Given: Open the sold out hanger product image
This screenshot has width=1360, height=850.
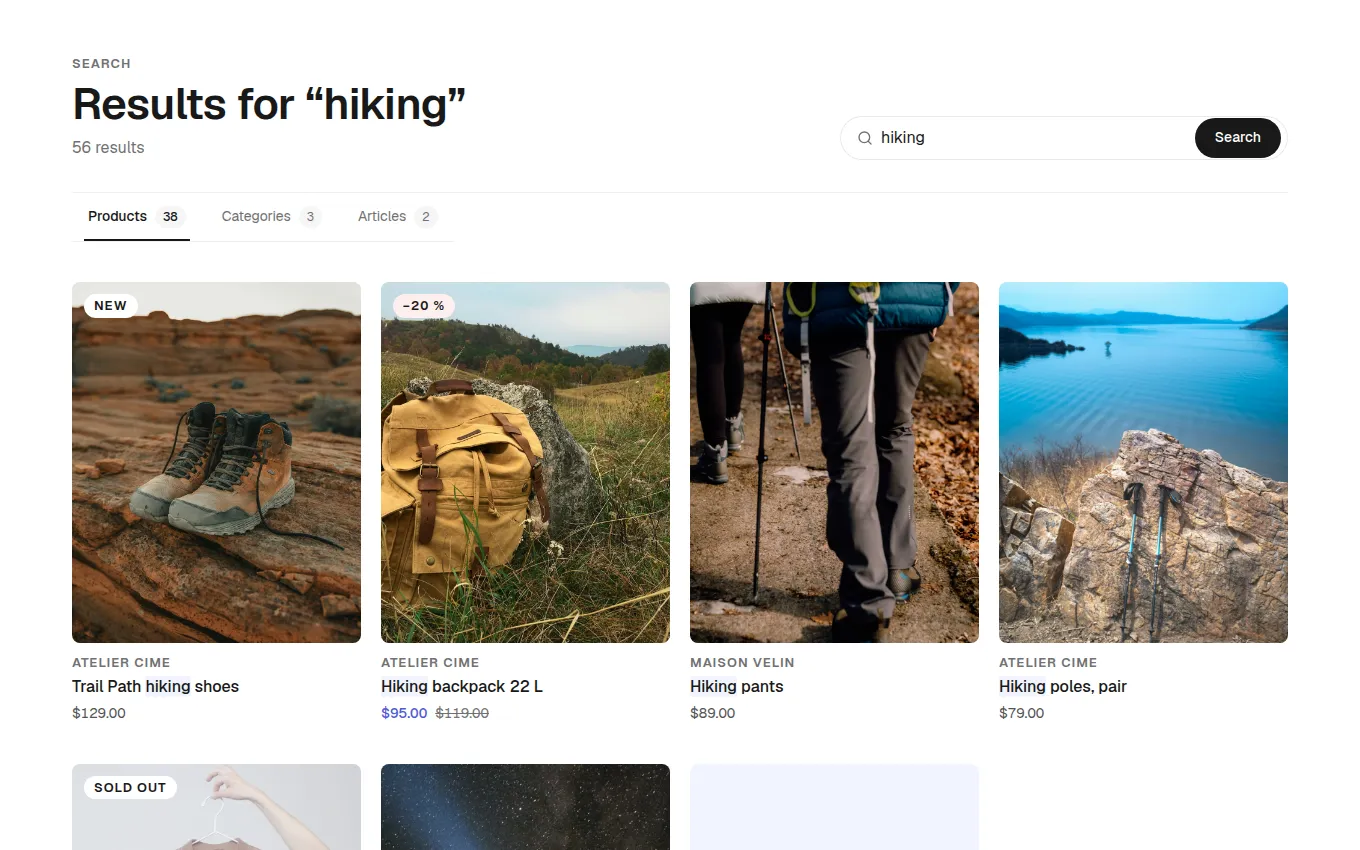Looking at the screenshot, I should point(216,807).
